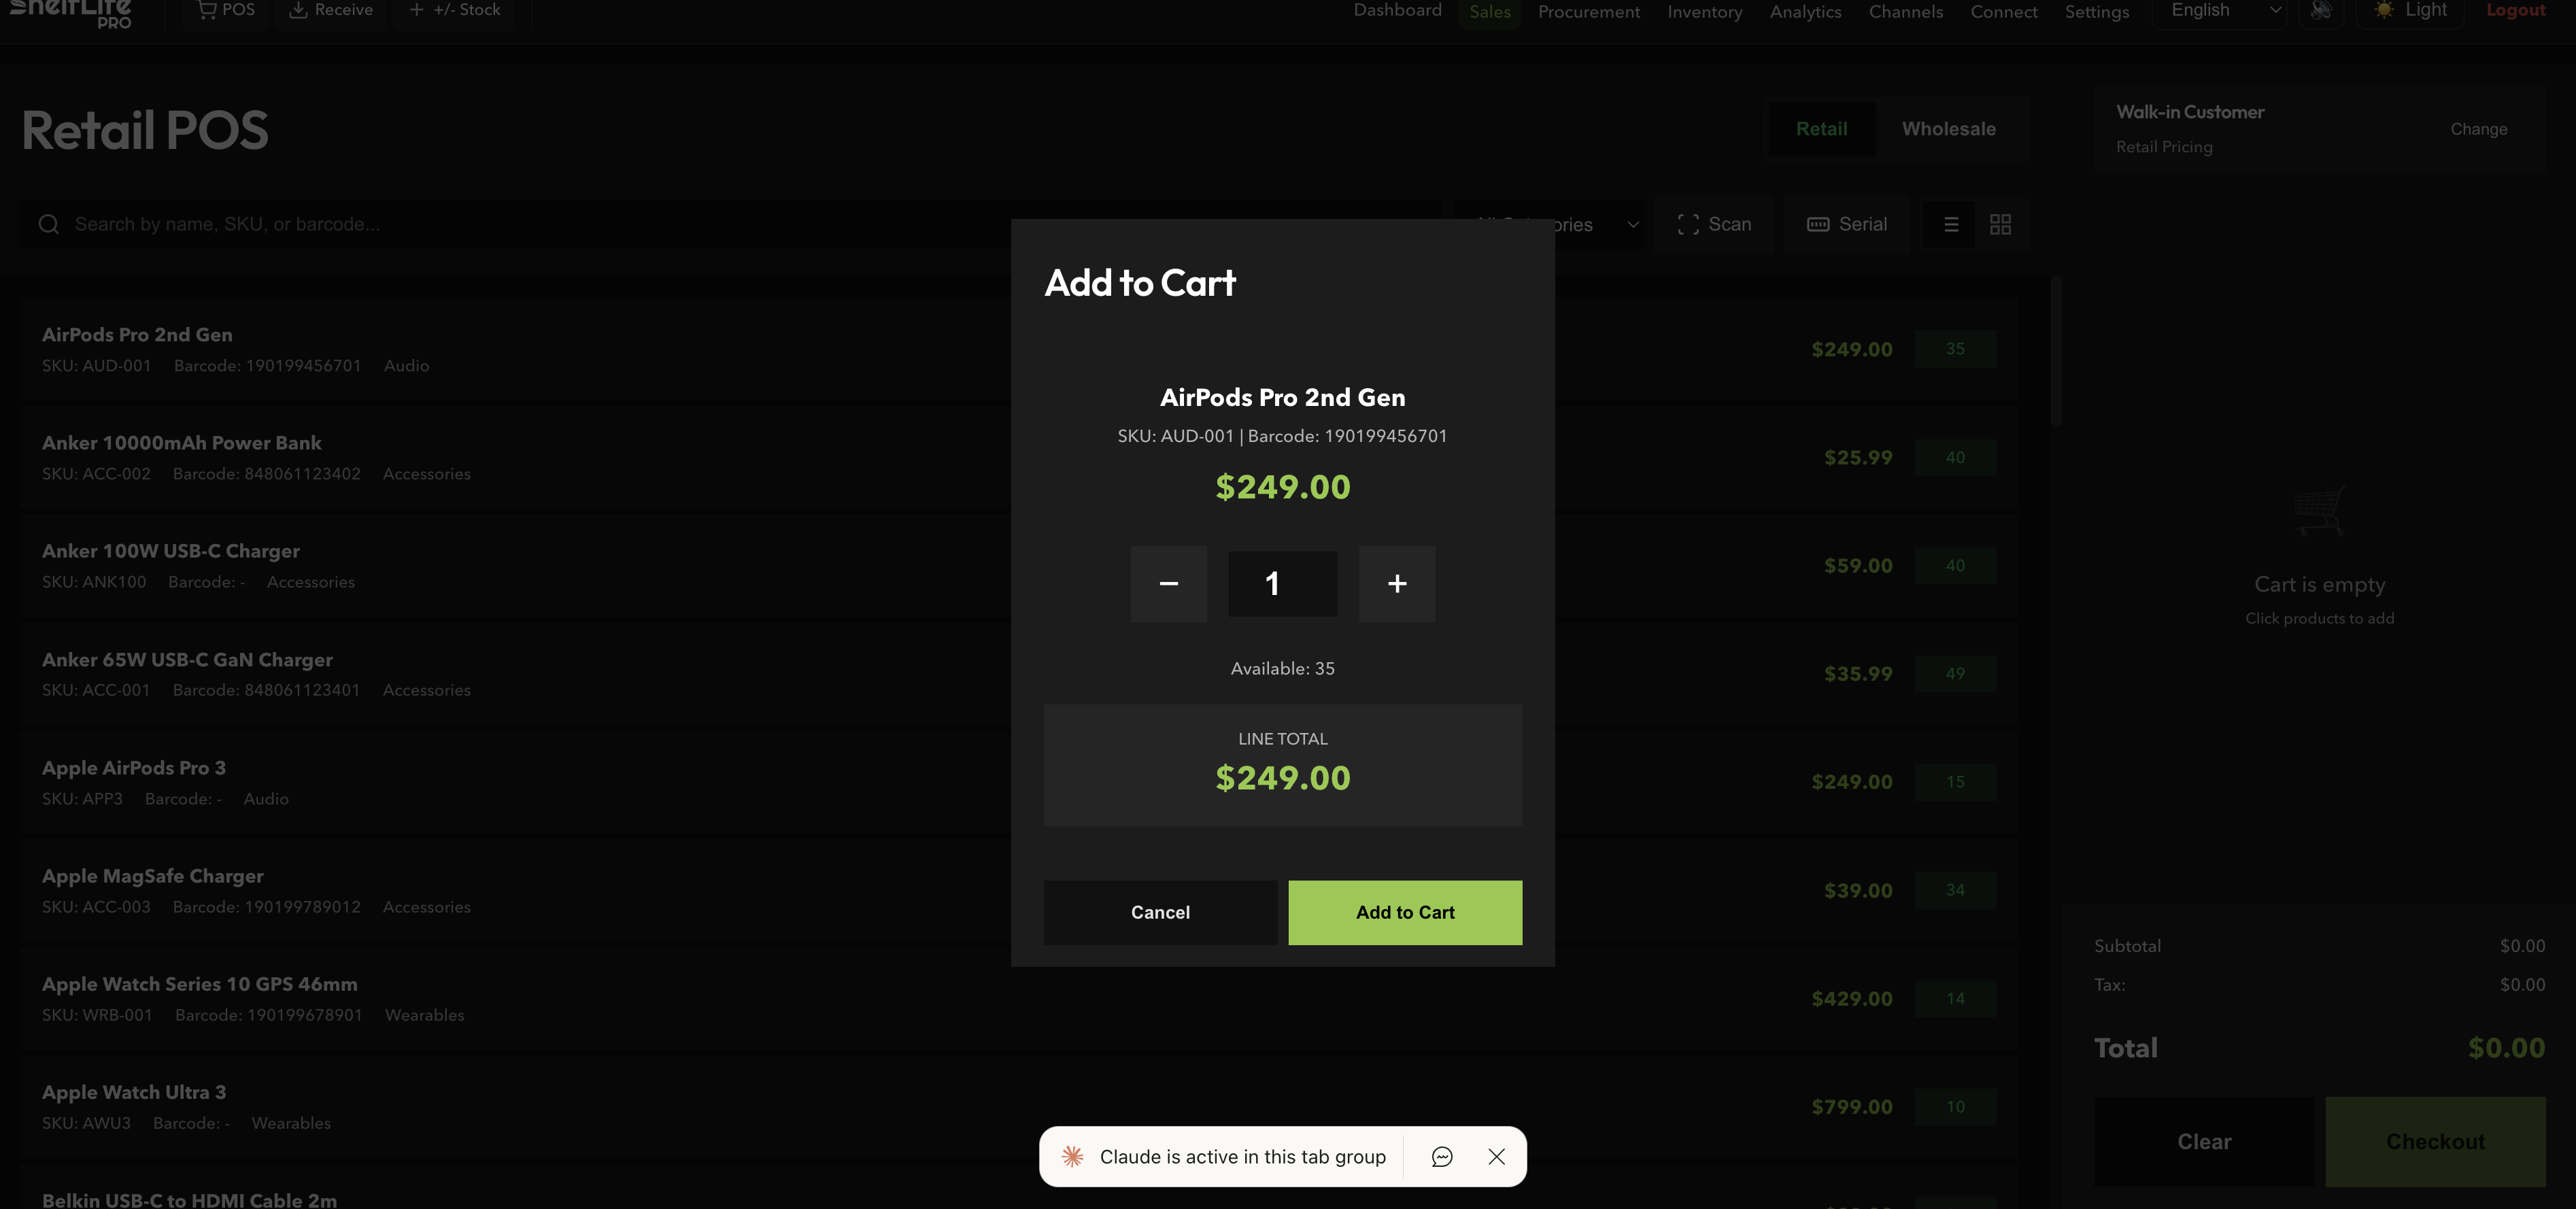Go to the Analytics section
The height and width of the screenshot is (1209, 2576).
(1805, 11)
